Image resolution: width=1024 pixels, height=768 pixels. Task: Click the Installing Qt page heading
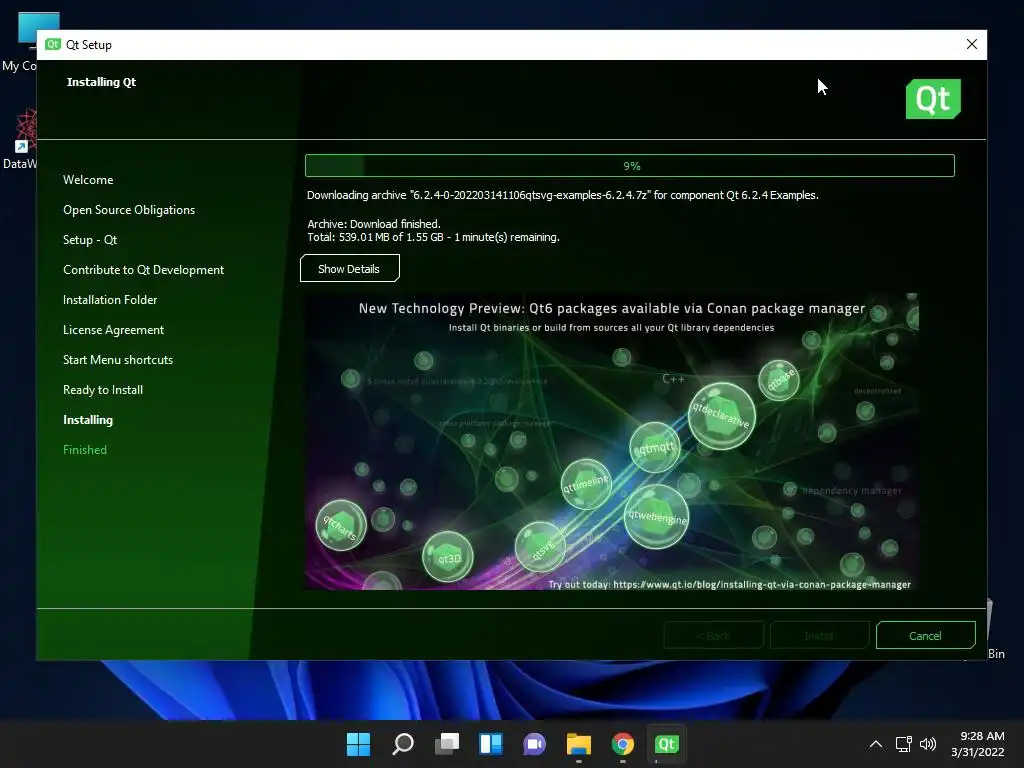[101, 82]
